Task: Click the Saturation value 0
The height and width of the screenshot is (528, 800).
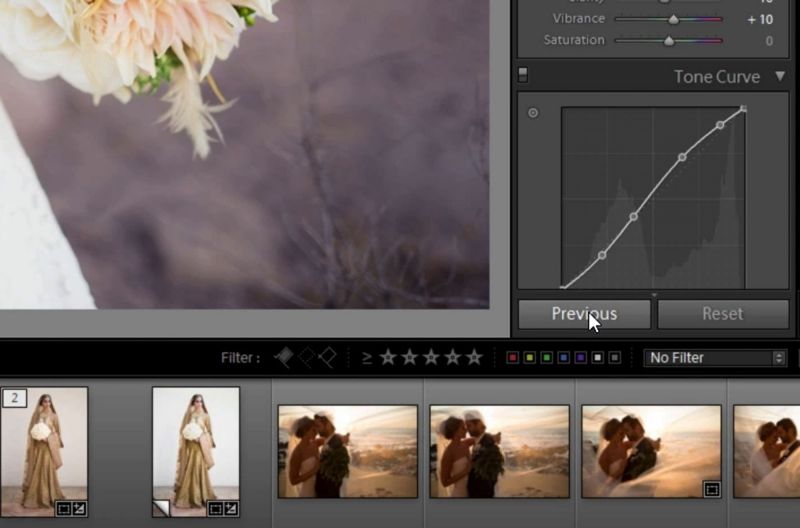Action: 769,41
